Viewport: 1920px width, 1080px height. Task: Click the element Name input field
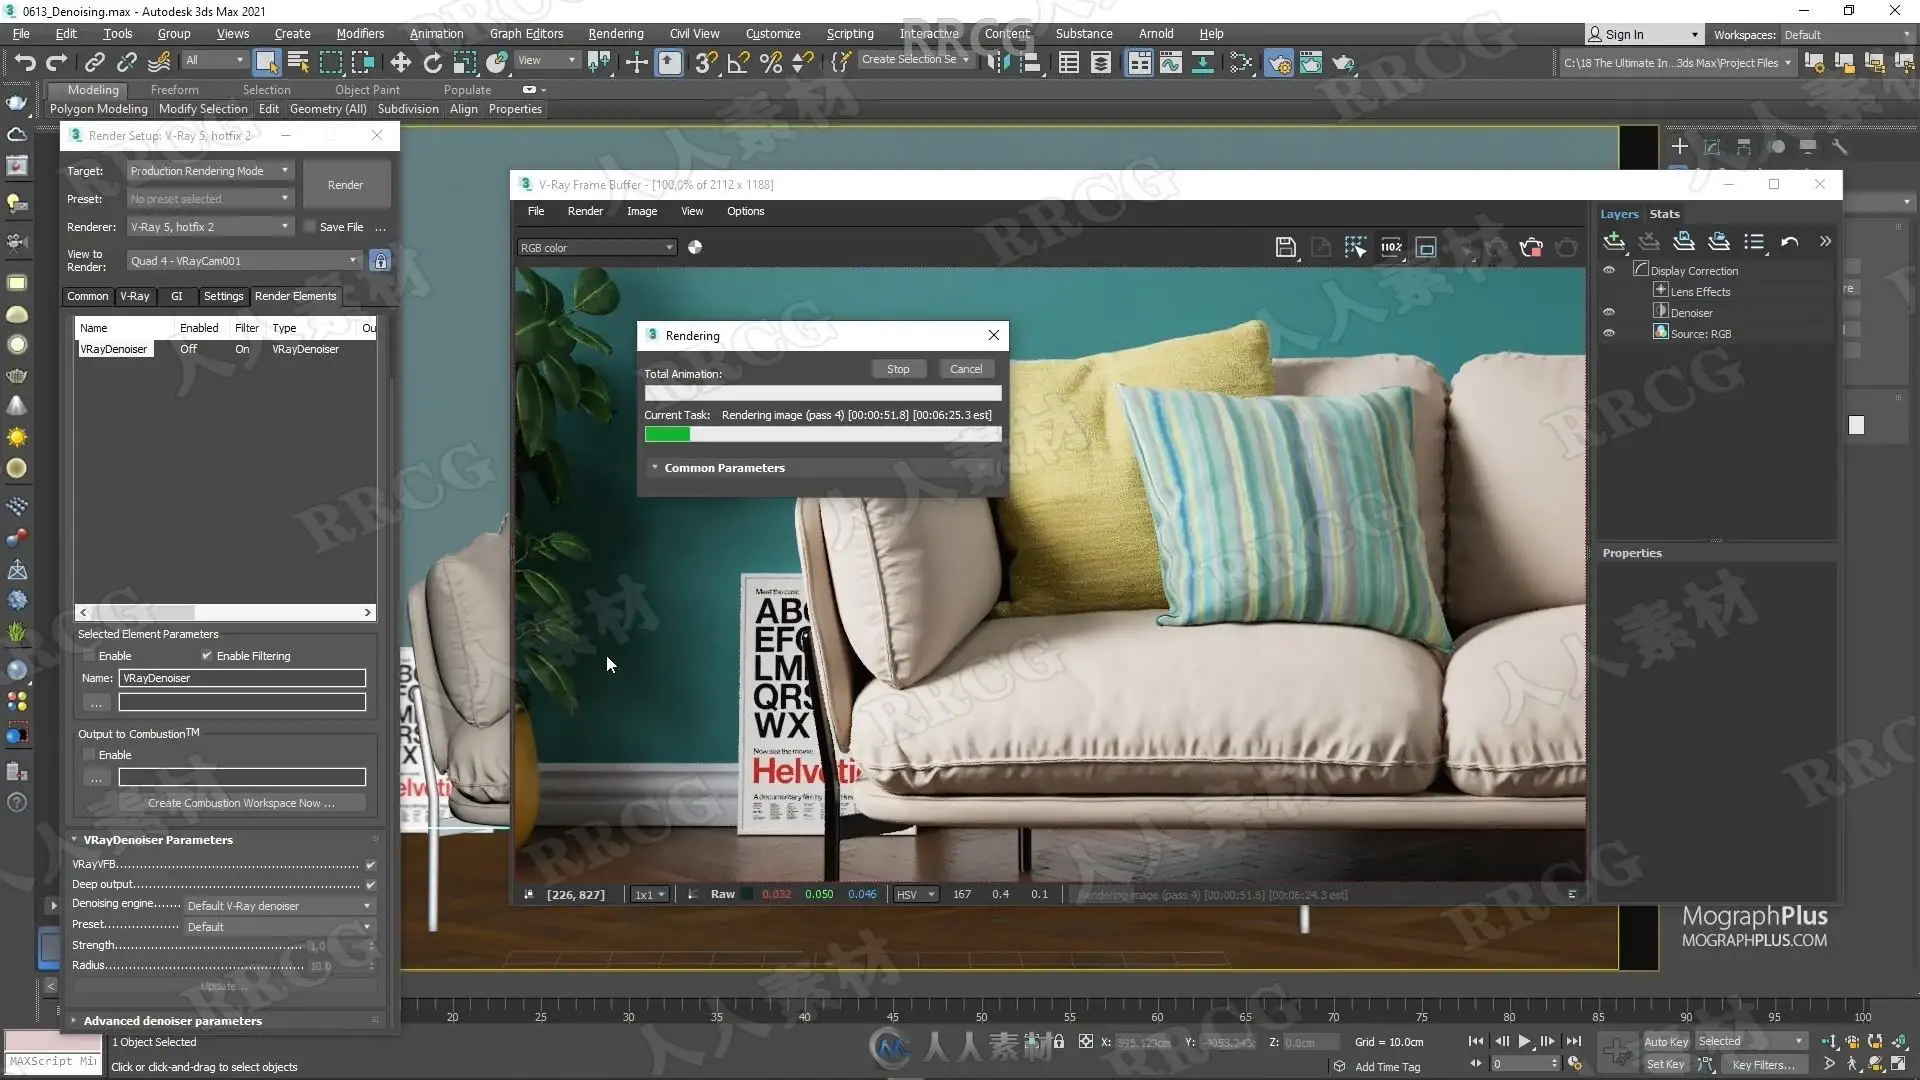242,678
